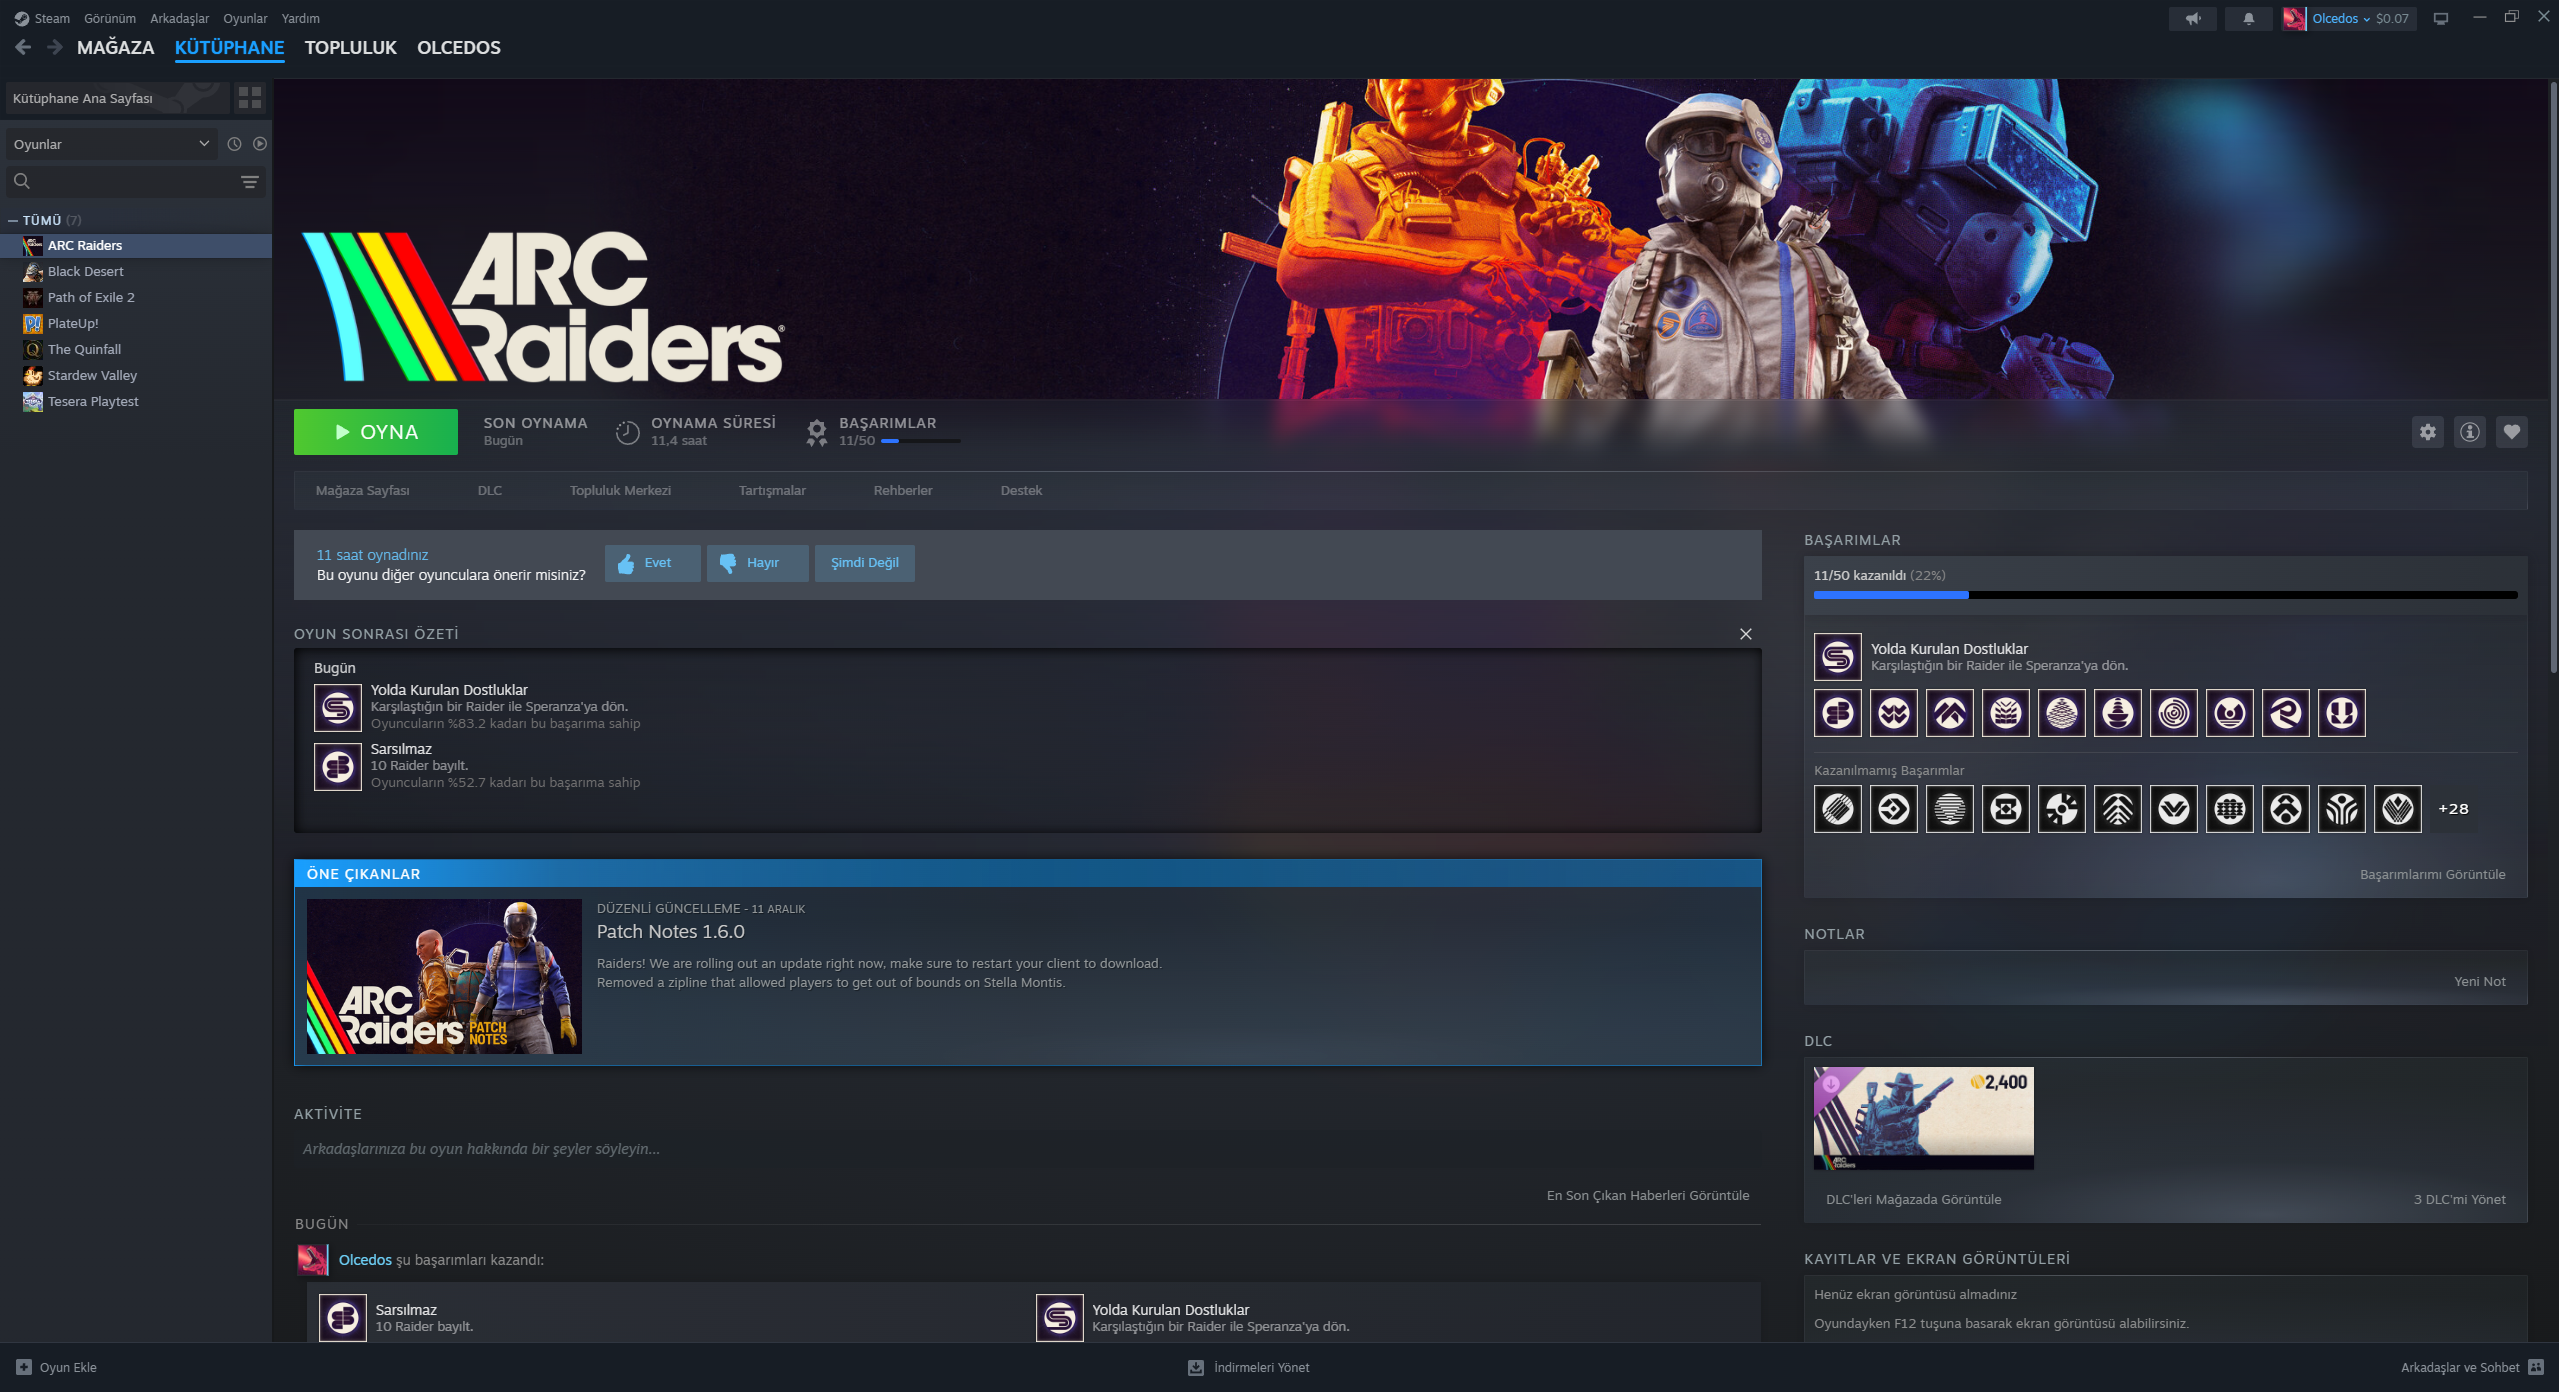Switch to the Topluluk Merkezi tab
The image size is (2559, 1392).
tap(619, 490)
